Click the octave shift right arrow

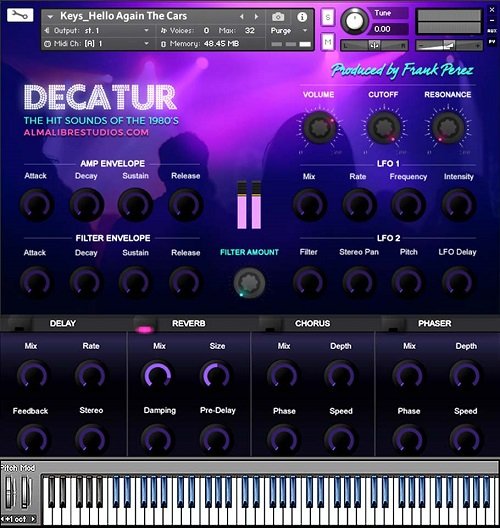tap(33, 519)
